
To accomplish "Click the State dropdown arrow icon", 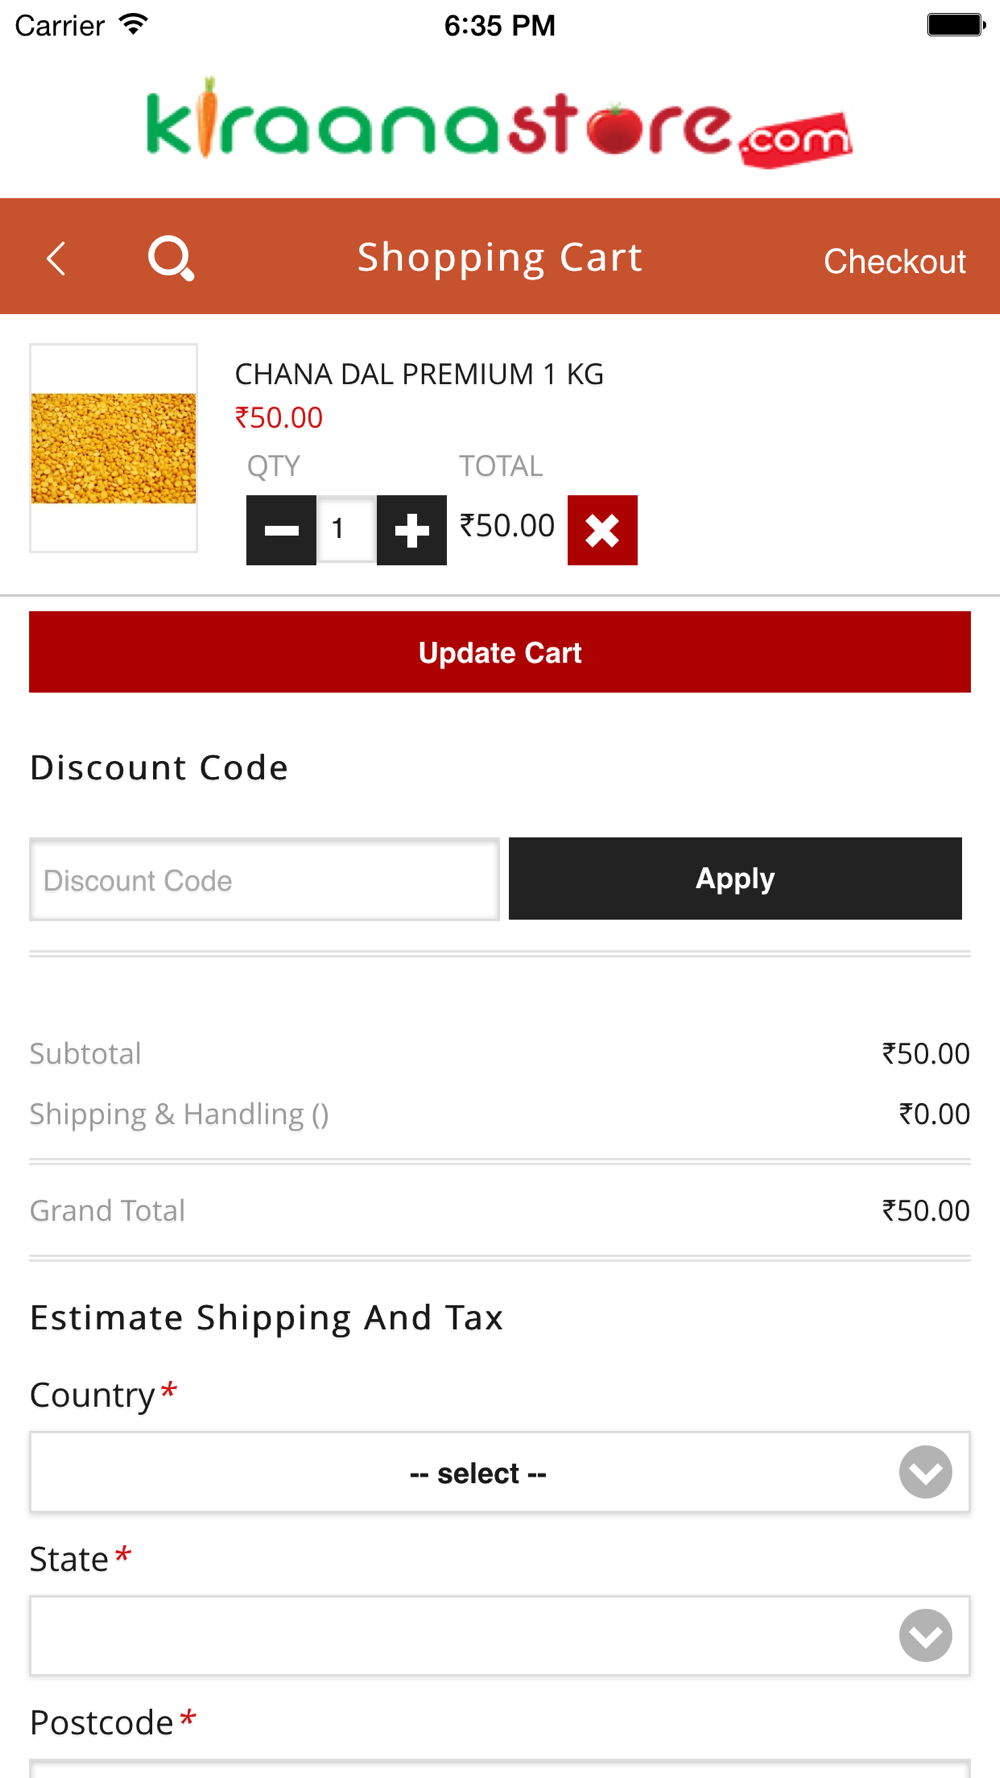I will (925, 1635).
